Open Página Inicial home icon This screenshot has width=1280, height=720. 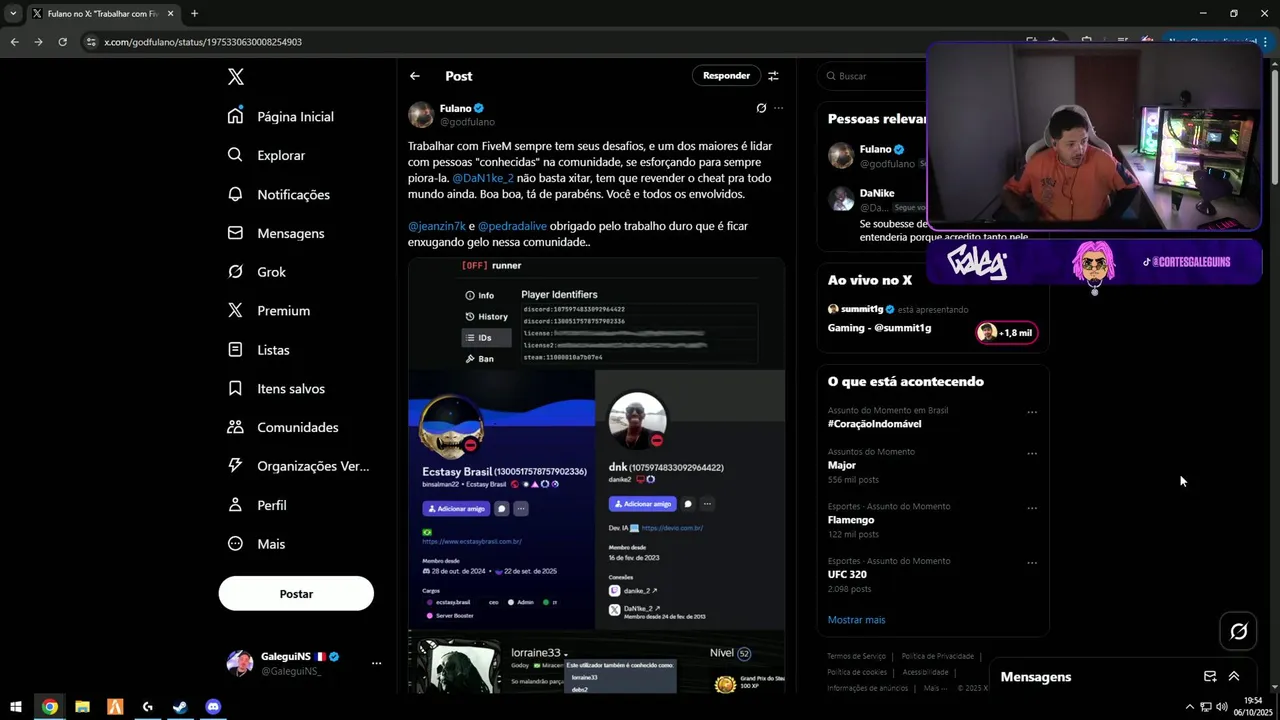click(x=235, y=116)
